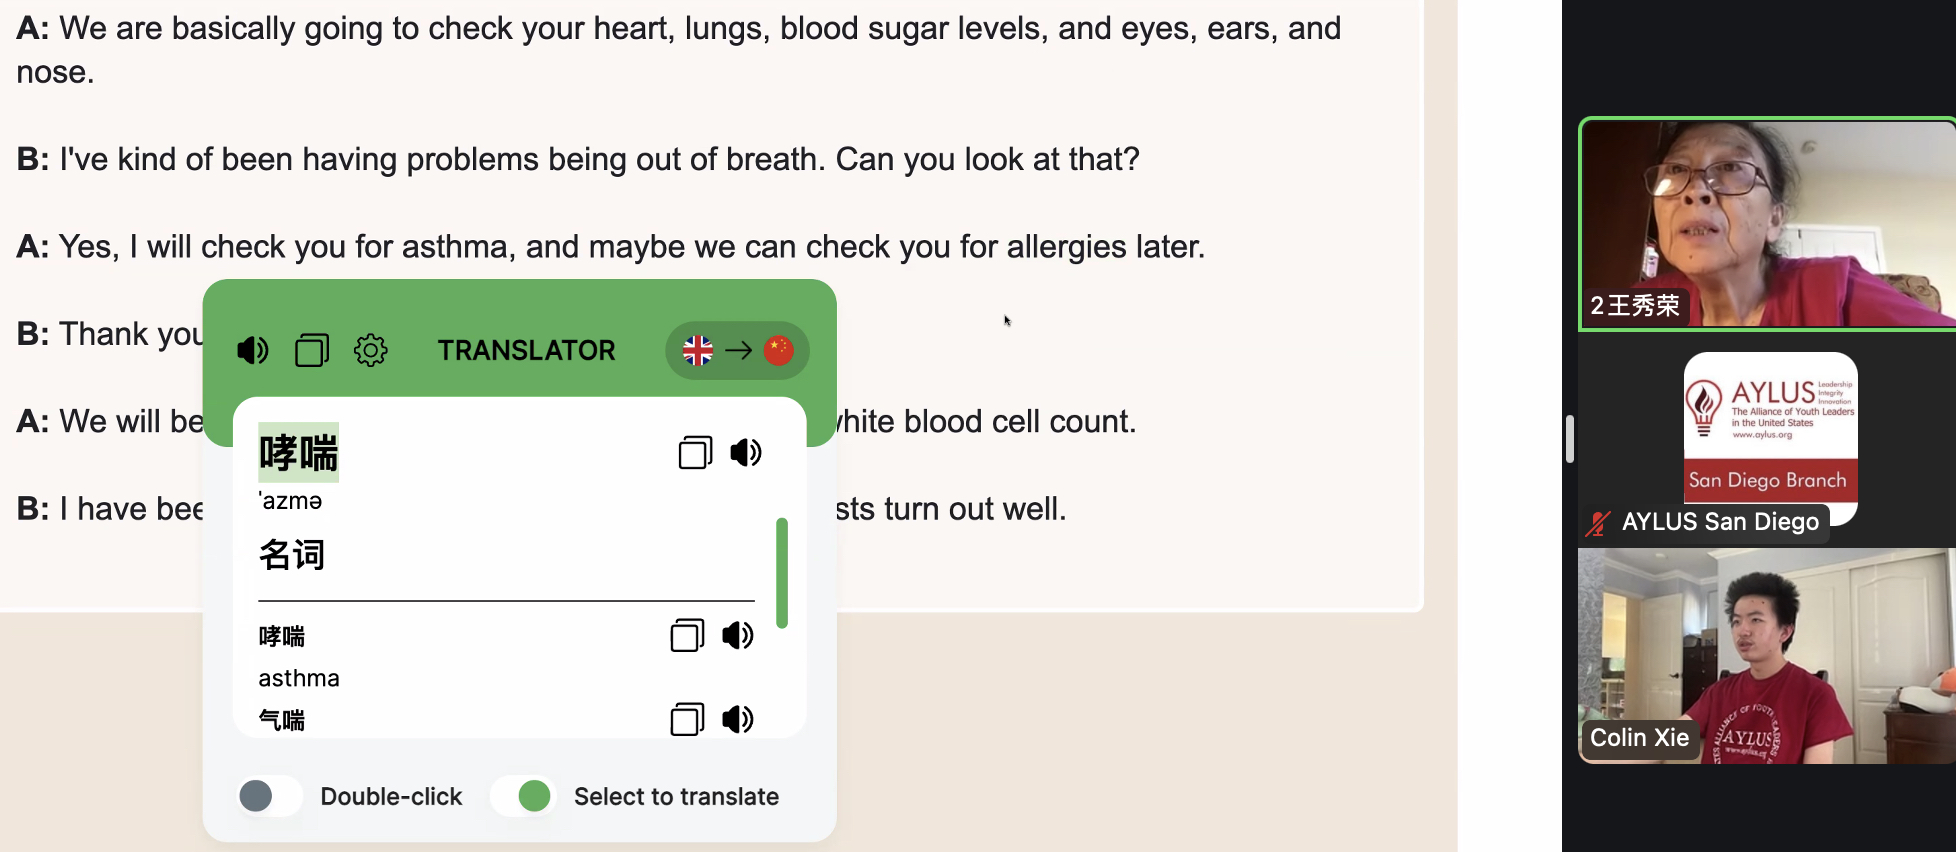Screen dimensions: 1956x852
Task: Open translator settings gear
Action: (x=370, y=351)
